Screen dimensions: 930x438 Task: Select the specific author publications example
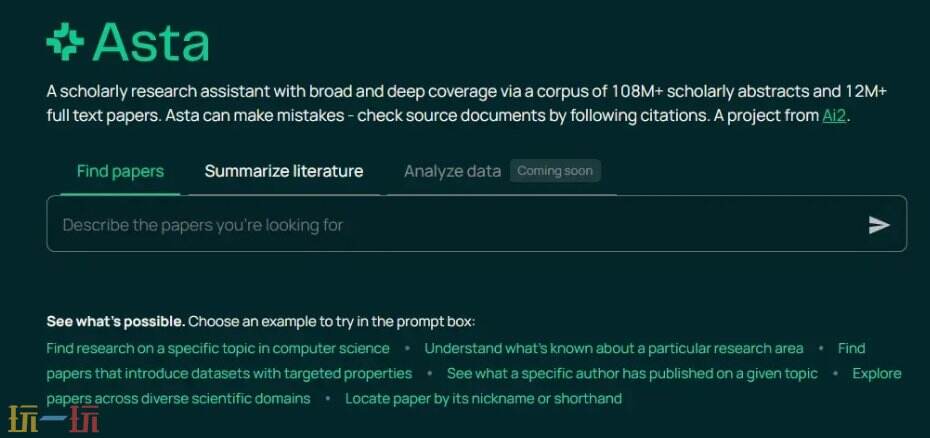coord(632,373)
